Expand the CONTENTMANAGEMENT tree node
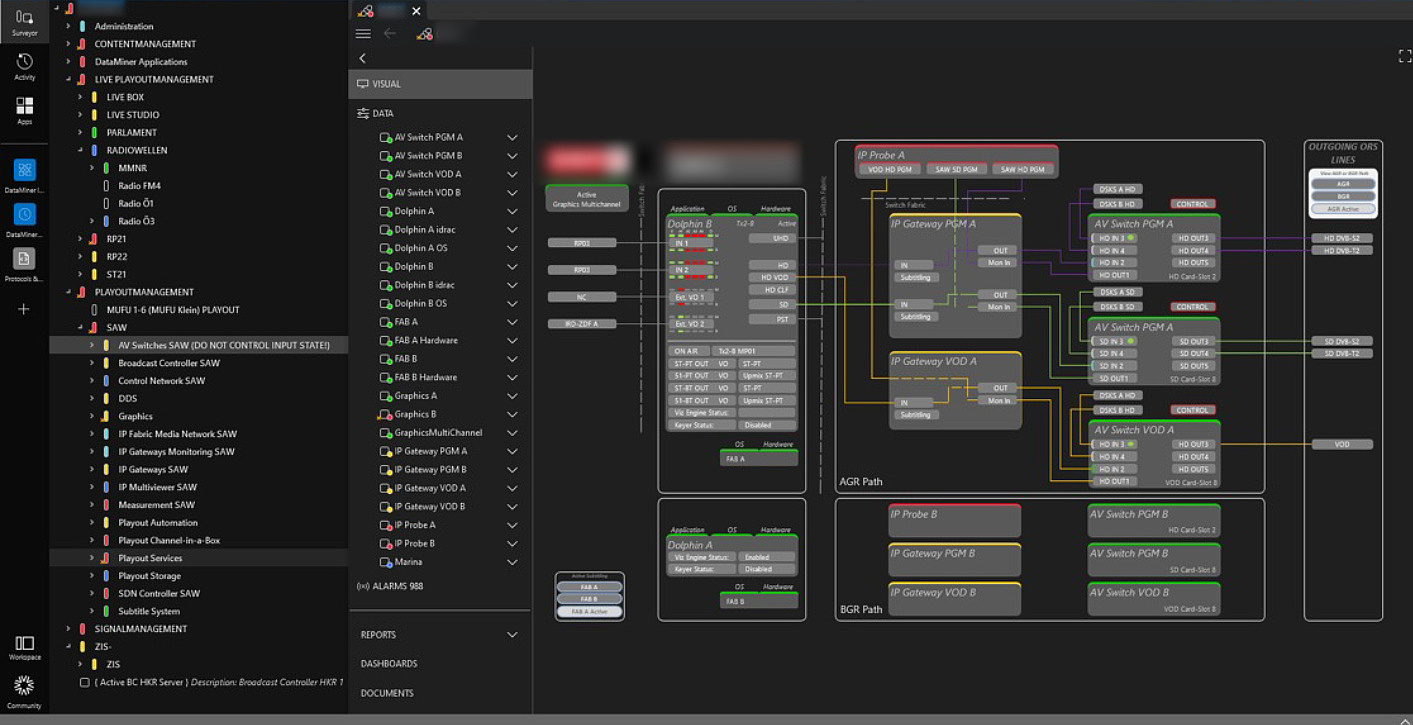 (68, 44)
